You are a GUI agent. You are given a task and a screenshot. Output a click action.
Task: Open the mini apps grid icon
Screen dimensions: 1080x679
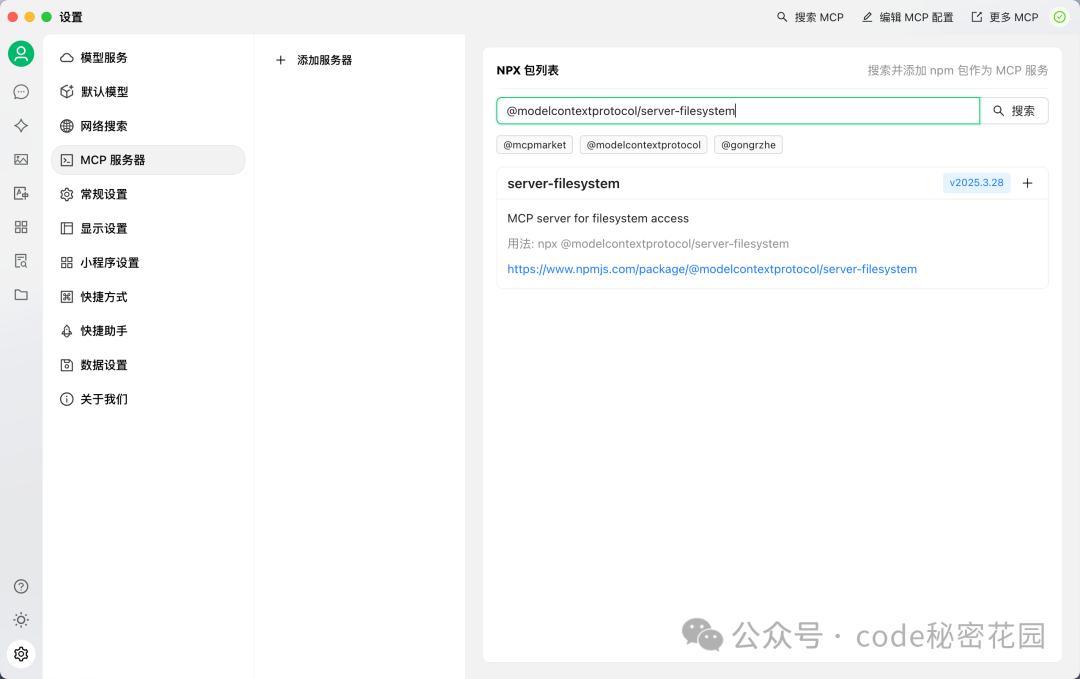21,227
